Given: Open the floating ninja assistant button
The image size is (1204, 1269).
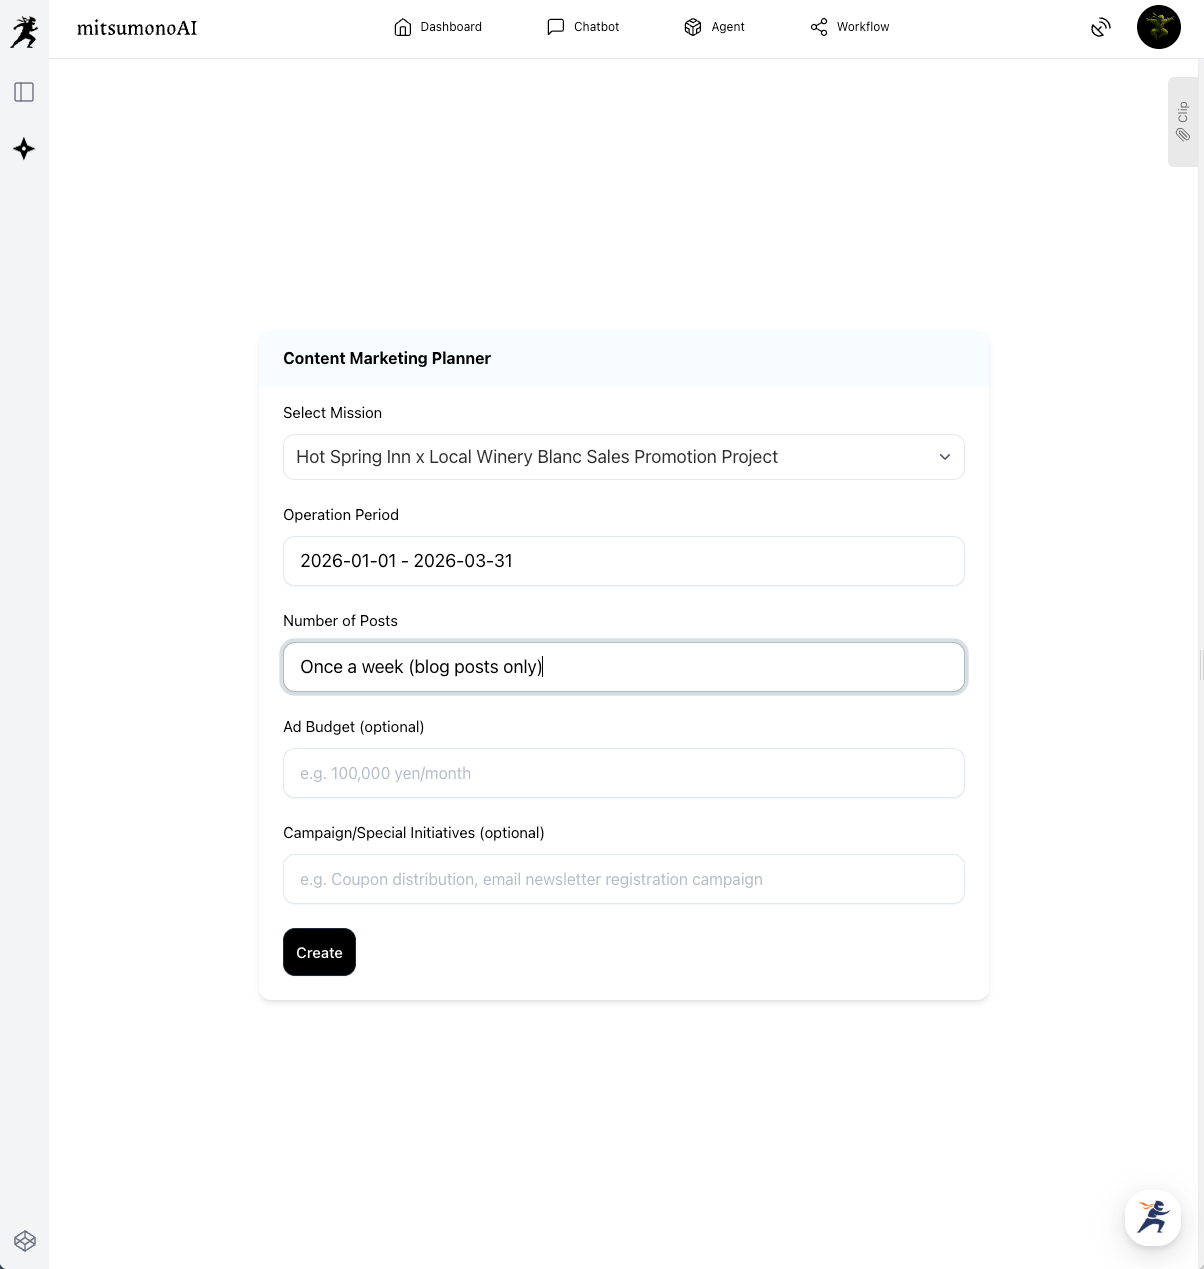Looking at the screenshot, I should (1152, 1217).
